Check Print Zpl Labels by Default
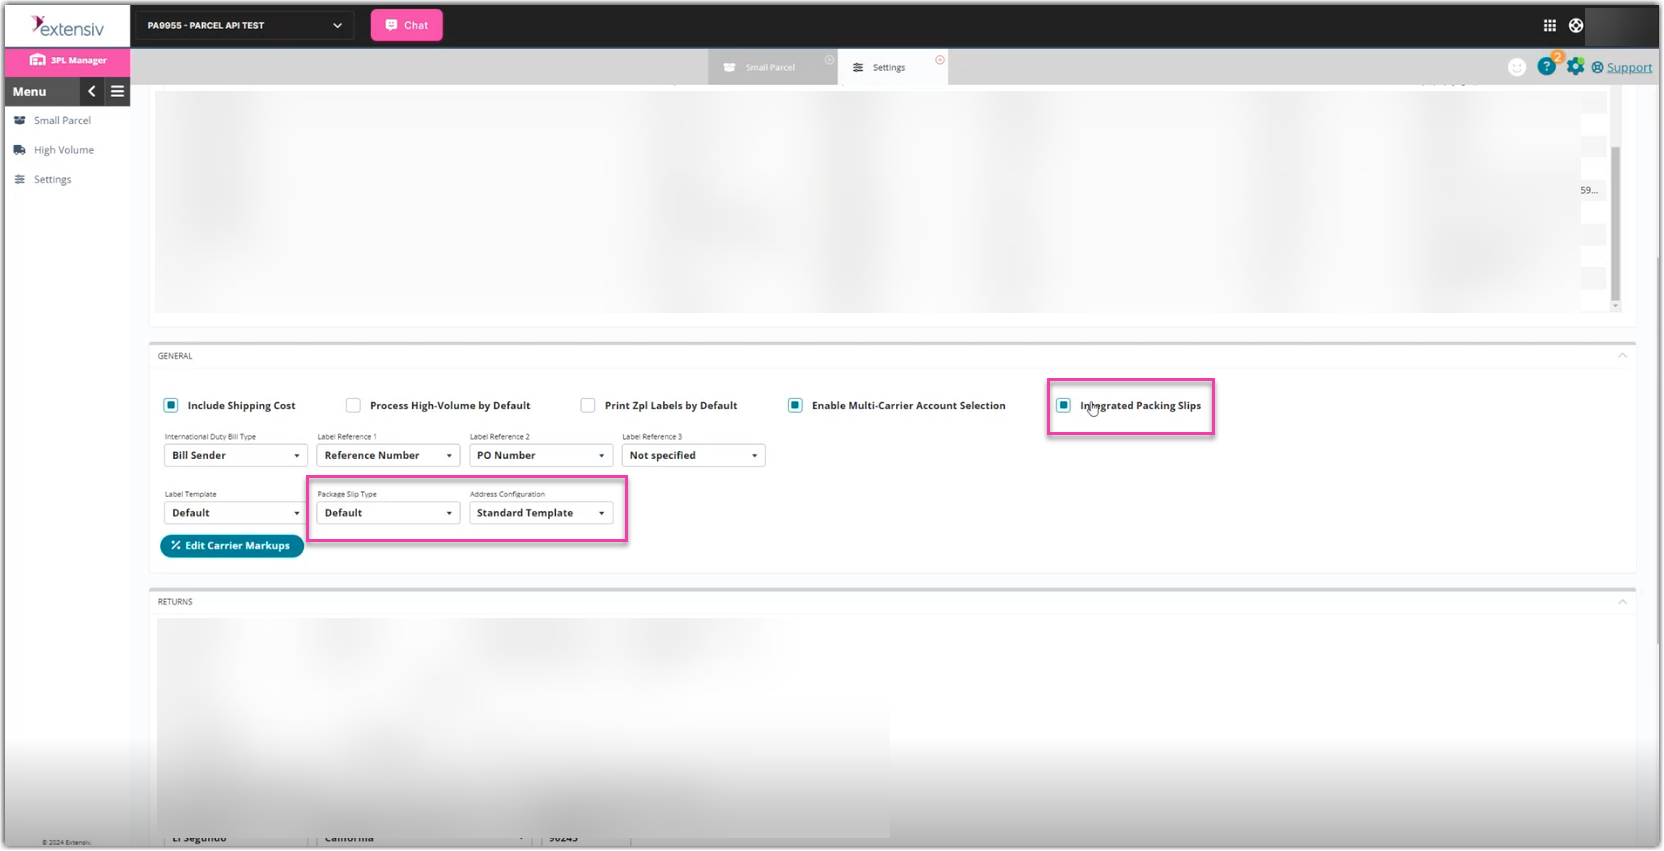This screenshot has width=1664, height=851. [x=588, y=405]
